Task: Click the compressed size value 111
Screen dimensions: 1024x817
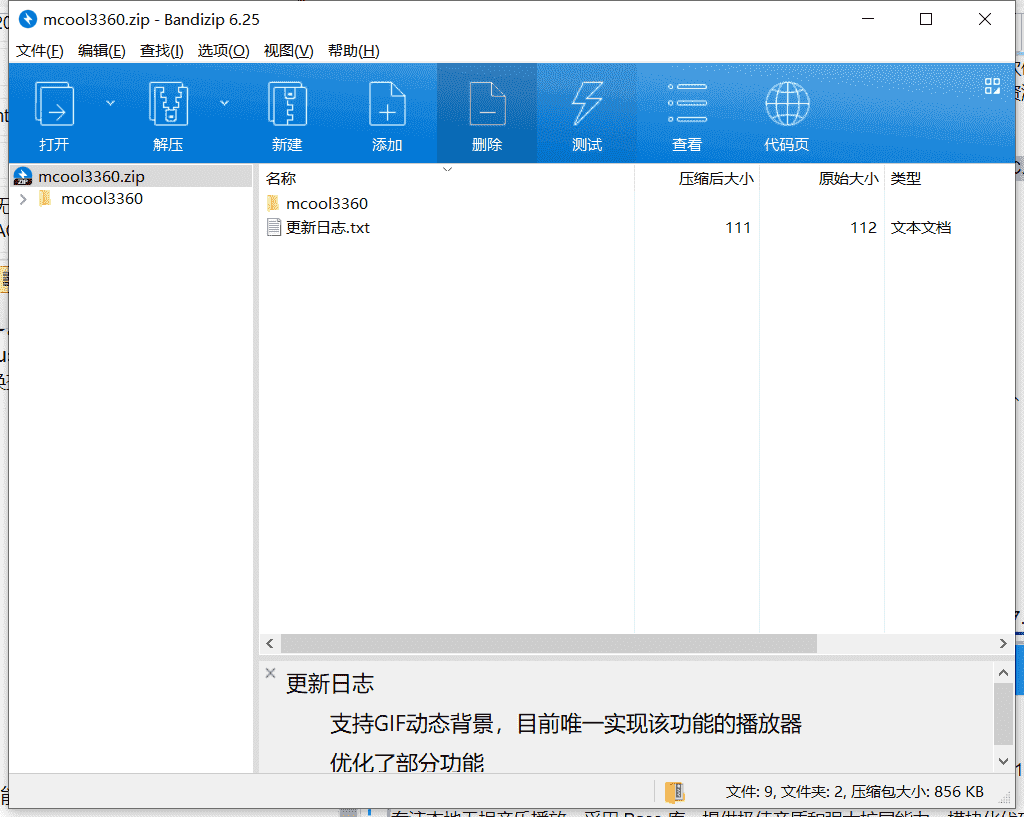Action: coord(737,227)
